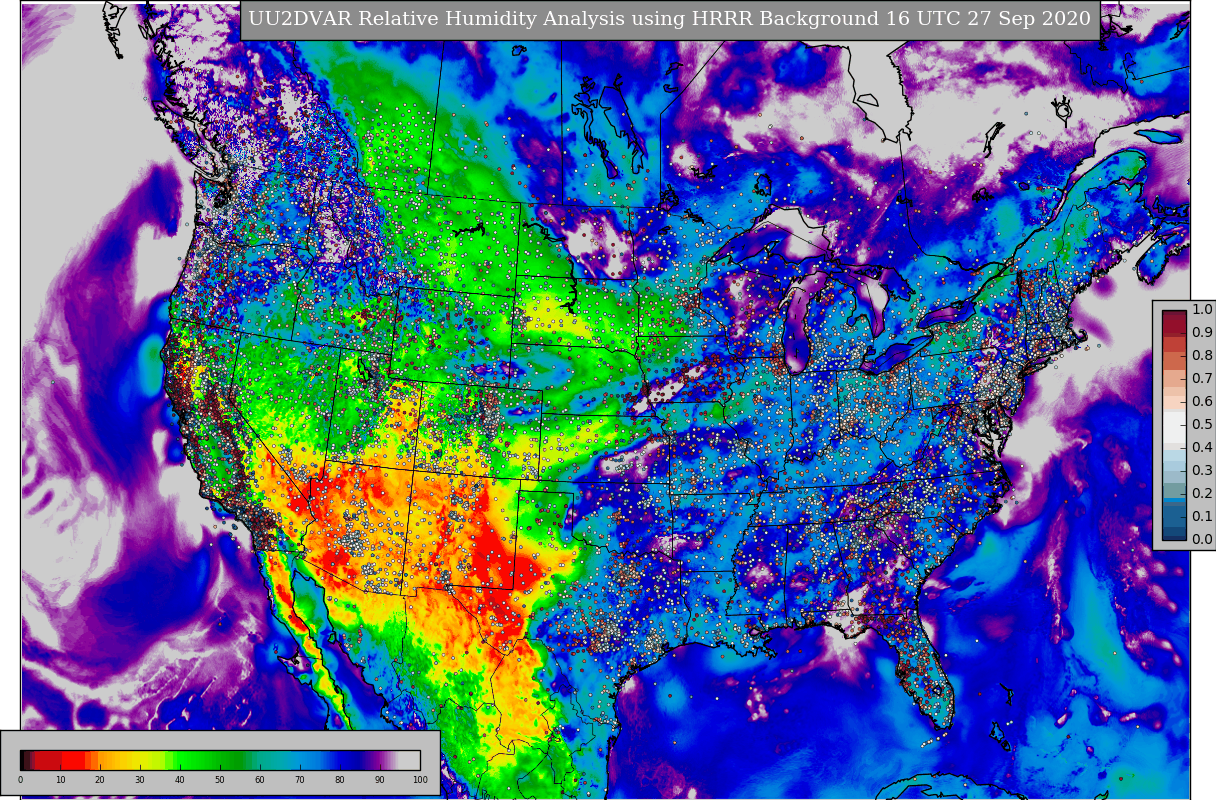Click the '0.2' label on the right colorbar

tap(1202, 494)
